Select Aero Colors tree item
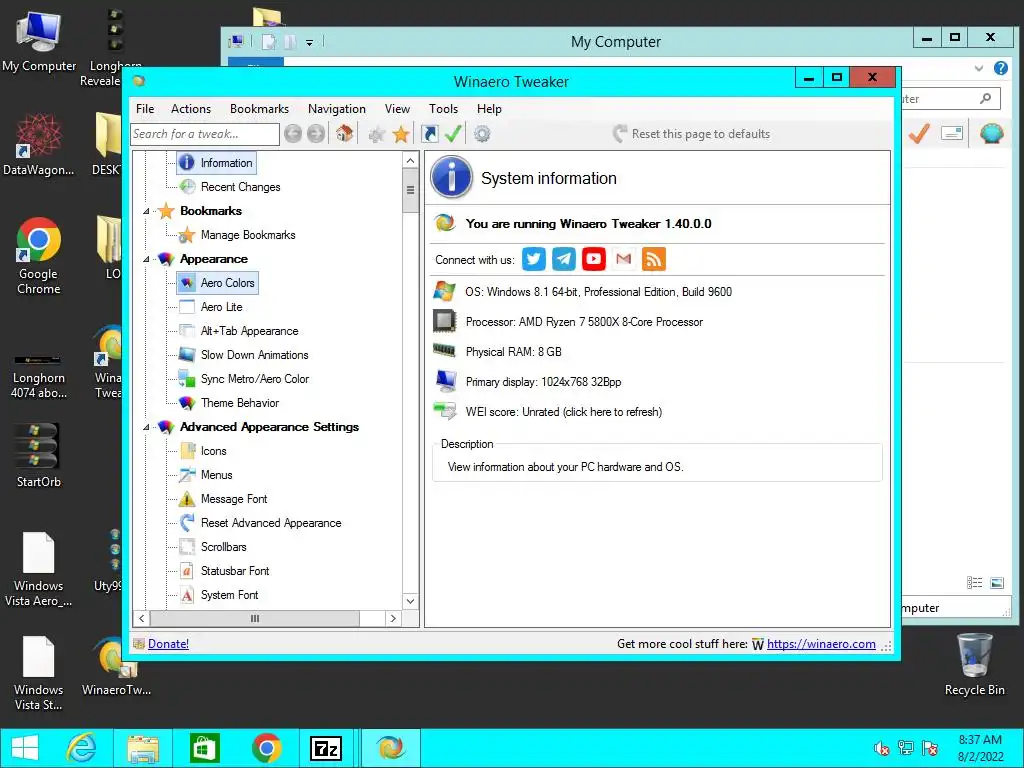This screenshot has height=768, width=1024. (x=217, y=283)
